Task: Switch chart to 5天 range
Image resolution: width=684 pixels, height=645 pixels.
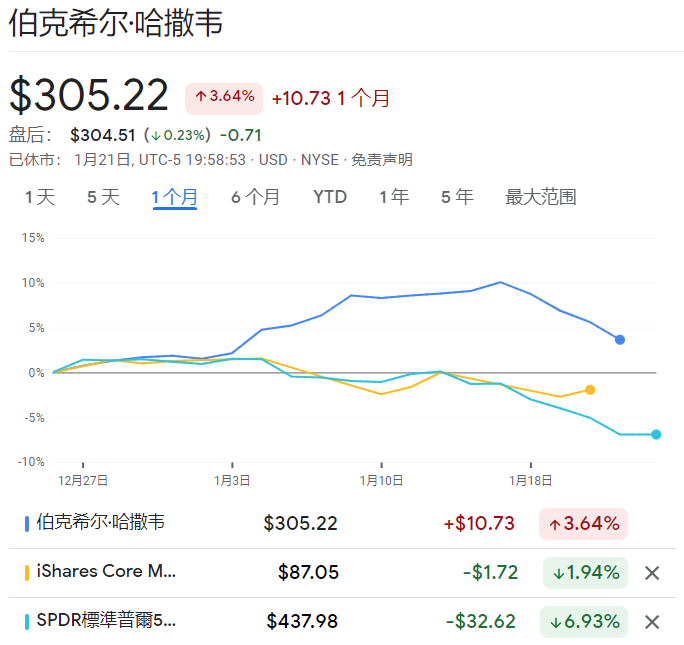Action: [103, 197]
